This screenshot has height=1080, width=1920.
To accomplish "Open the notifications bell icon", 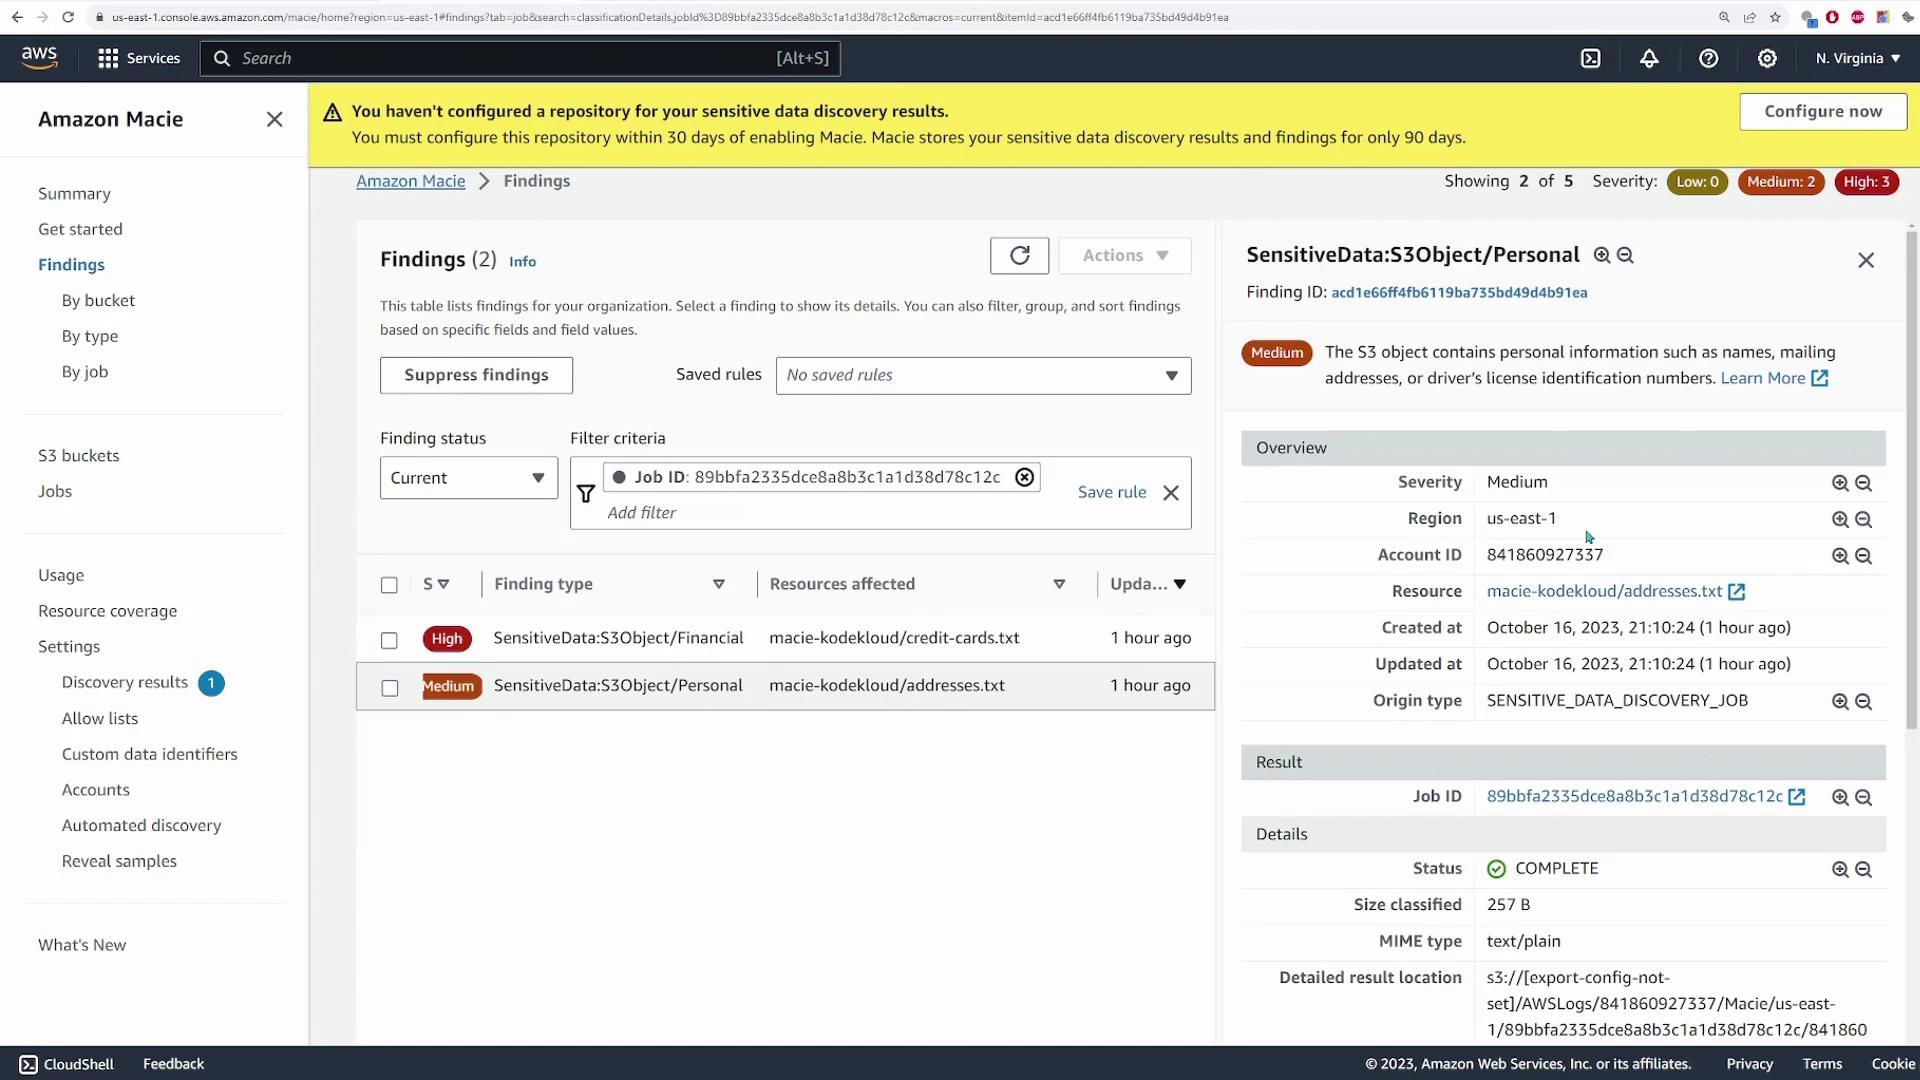I will (x=1649, y=59).
